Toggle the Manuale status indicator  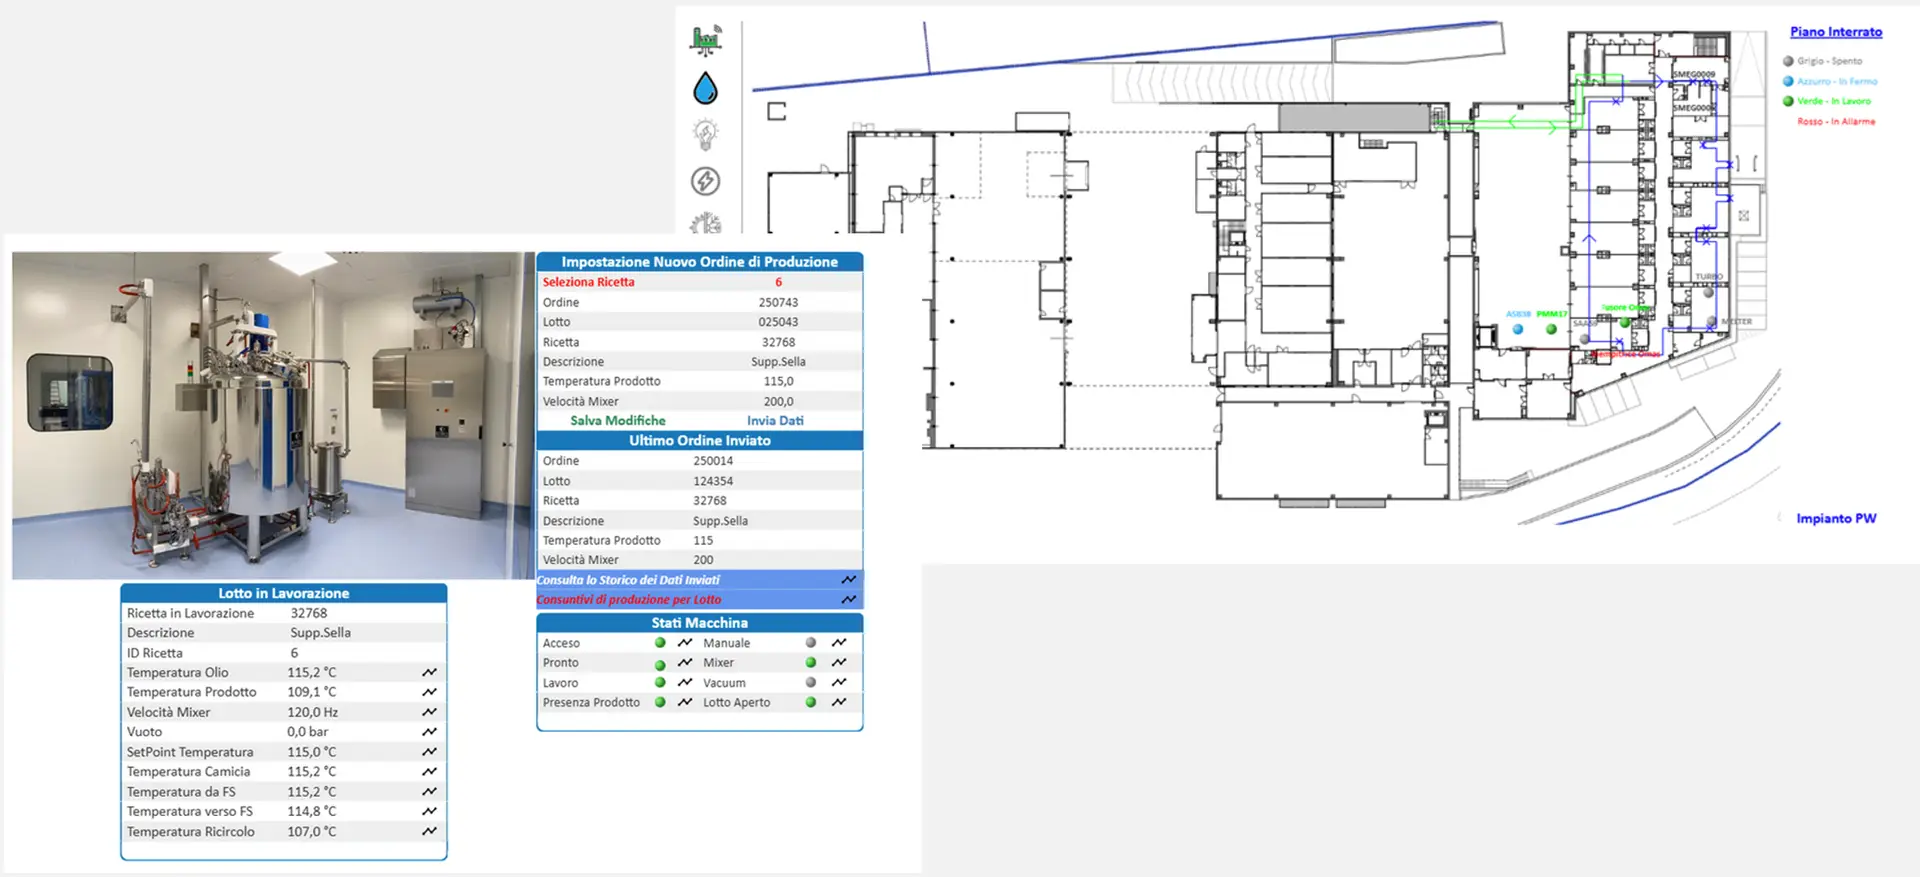point(811,643)
